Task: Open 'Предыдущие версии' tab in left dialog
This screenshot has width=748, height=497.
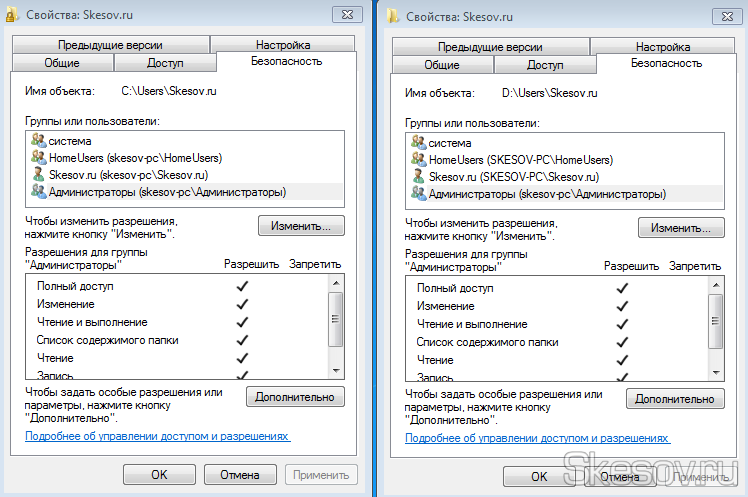Action: (110, 45)
